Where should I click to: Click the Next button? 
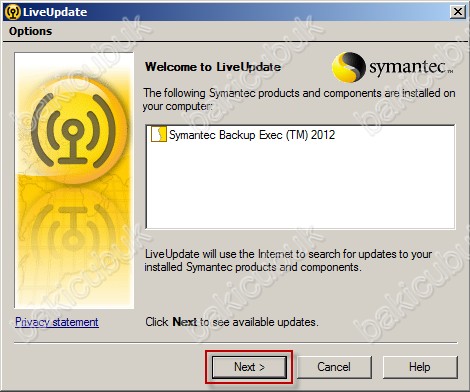pyautogui.click(x=249, y=367)
